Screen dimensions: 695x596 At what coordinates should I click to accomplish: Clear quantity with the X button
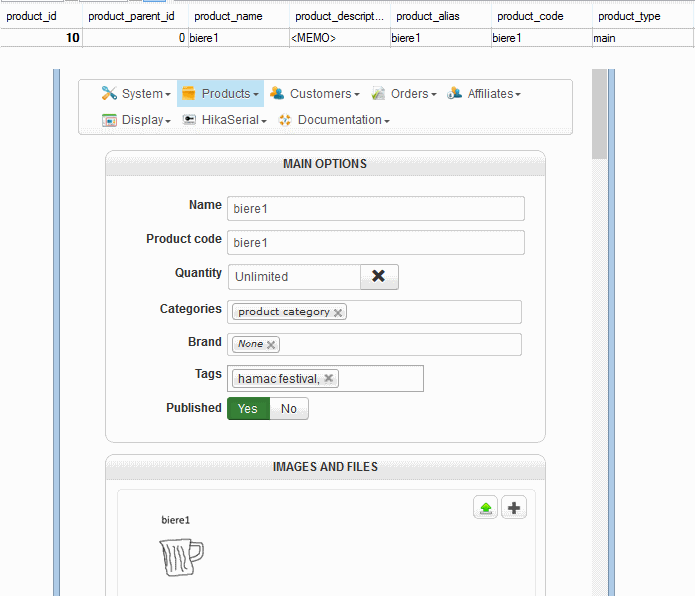[379, 277]
